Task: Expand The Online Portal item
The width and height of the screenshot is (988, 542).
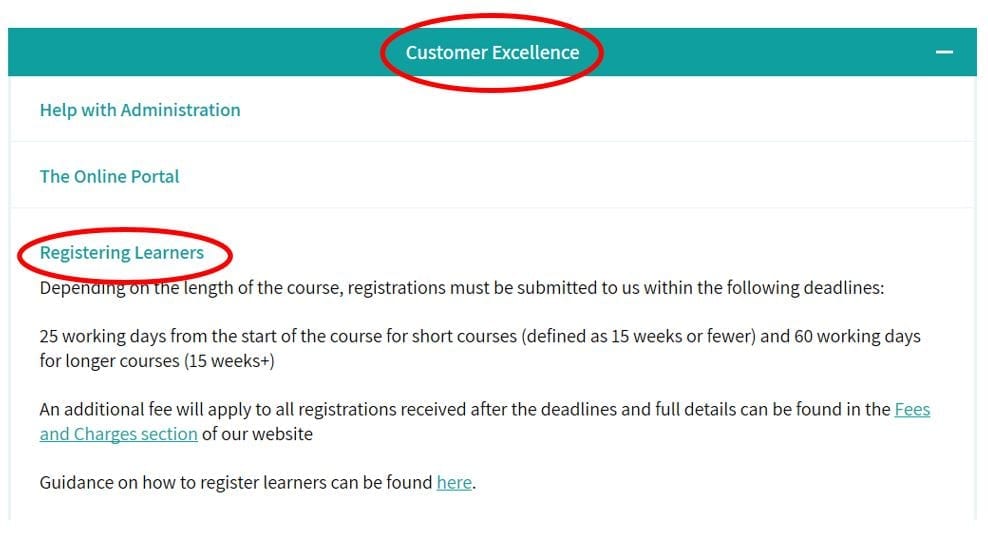Action: tap(110, 176)
